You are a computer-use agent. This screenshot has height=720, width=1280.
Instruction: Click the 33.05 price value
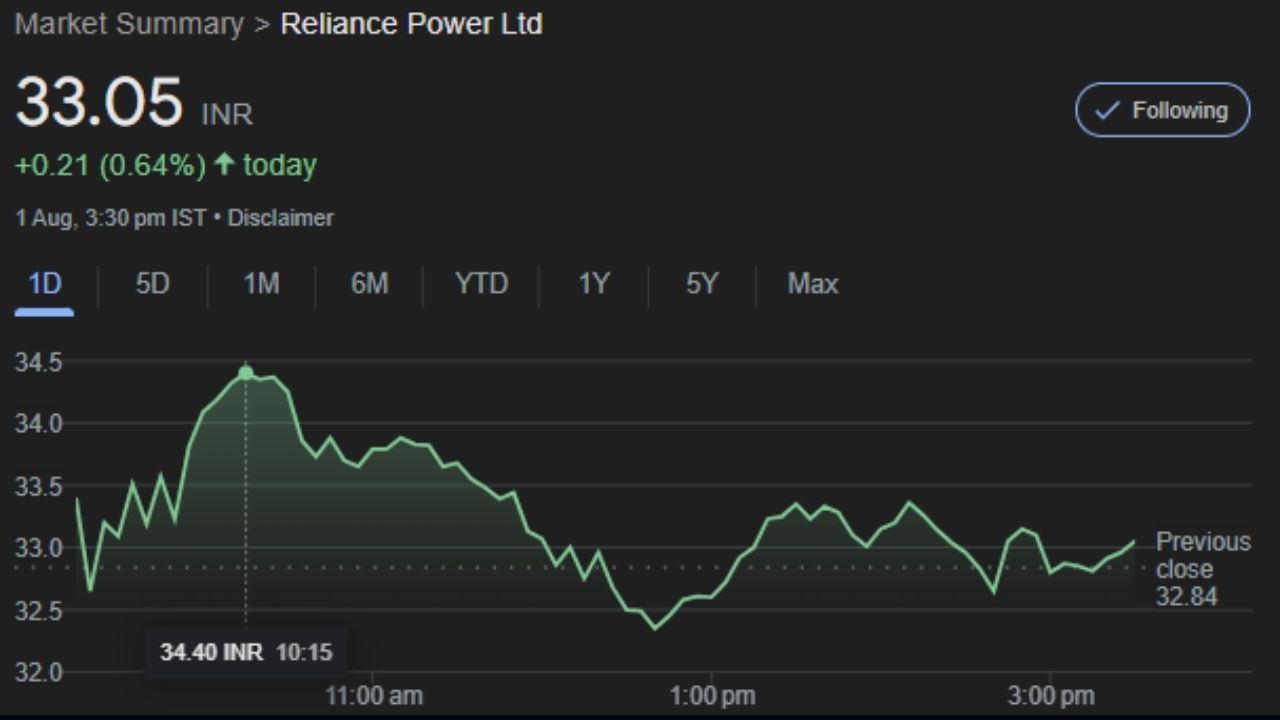click(x=99, y=103)
